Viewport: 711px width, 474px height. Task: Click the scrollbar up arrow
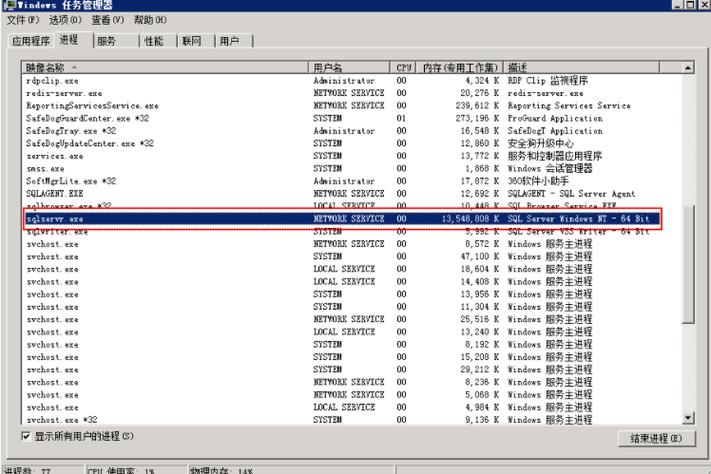click(x=688, y=68)
